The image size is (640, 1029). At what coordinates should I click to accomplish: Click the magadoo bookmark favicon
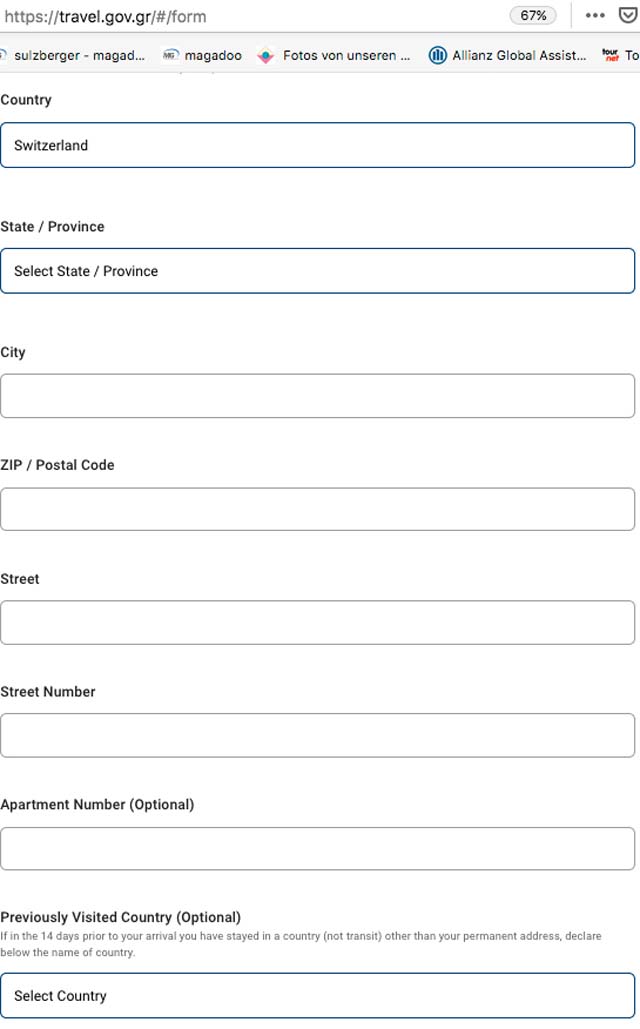171,55
